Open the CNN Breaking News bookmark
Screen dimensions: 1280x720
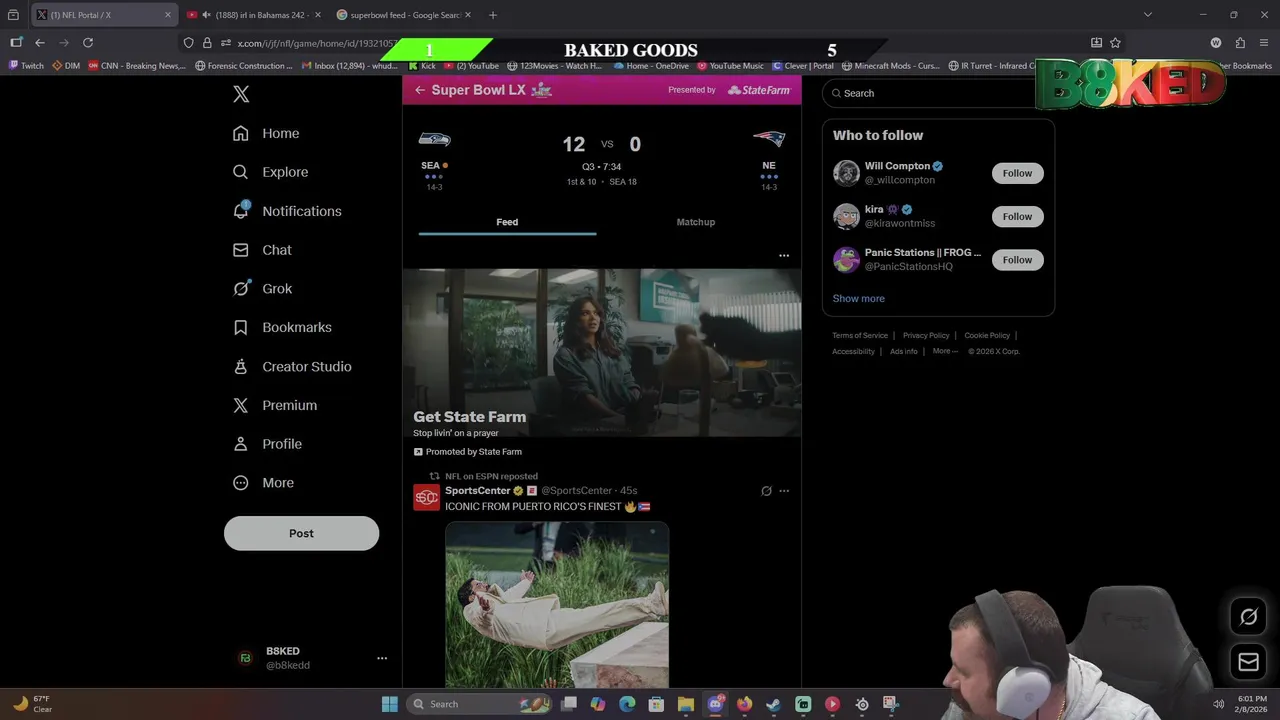point(137,66)
